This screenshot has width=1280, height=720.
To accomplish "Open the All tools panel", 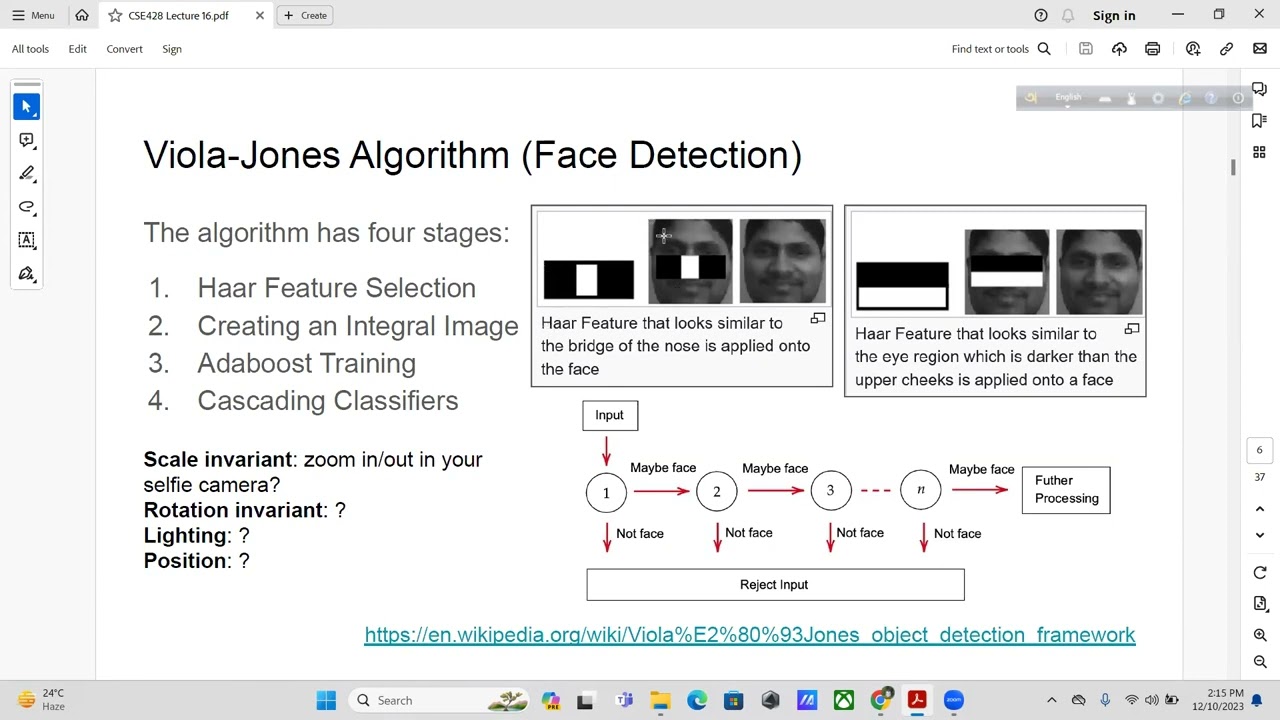I will (30, 48).
